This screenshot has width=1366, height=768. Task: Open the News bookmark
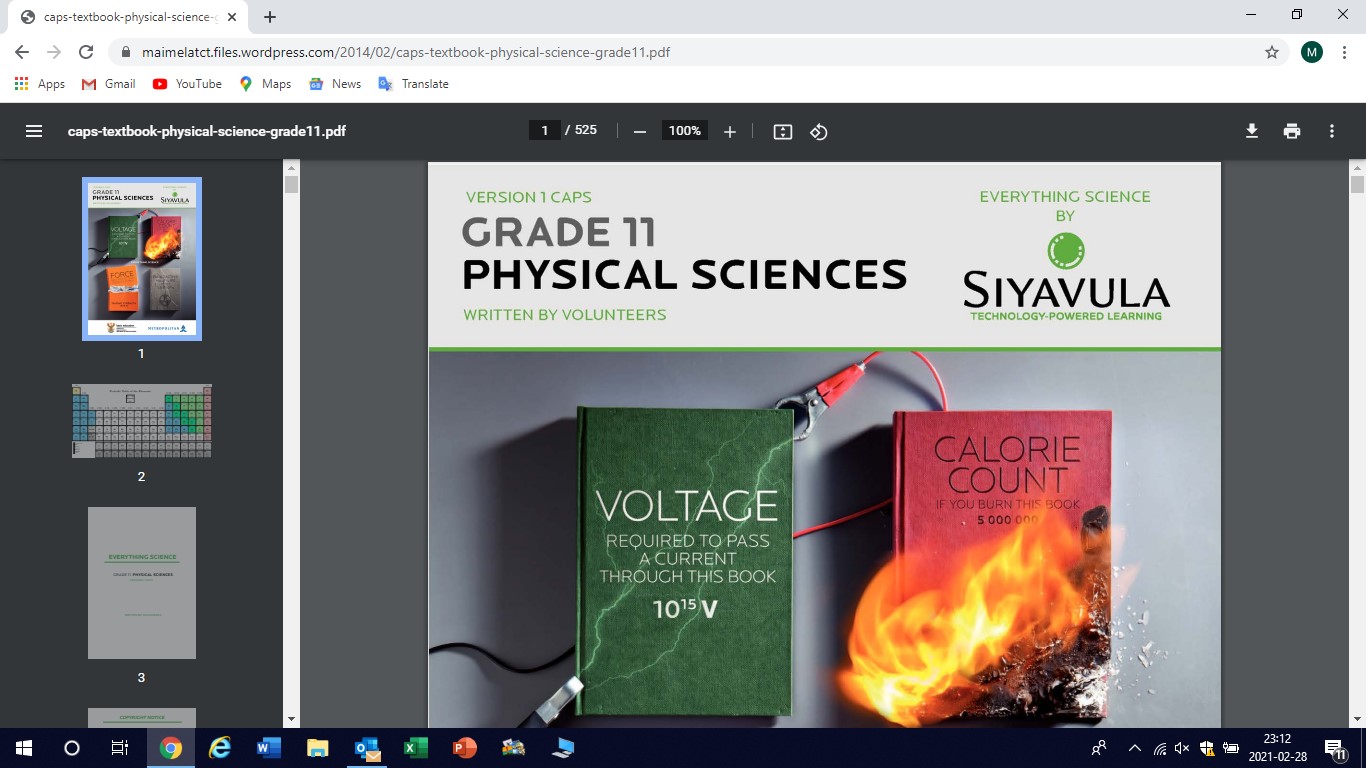point(335,84)
